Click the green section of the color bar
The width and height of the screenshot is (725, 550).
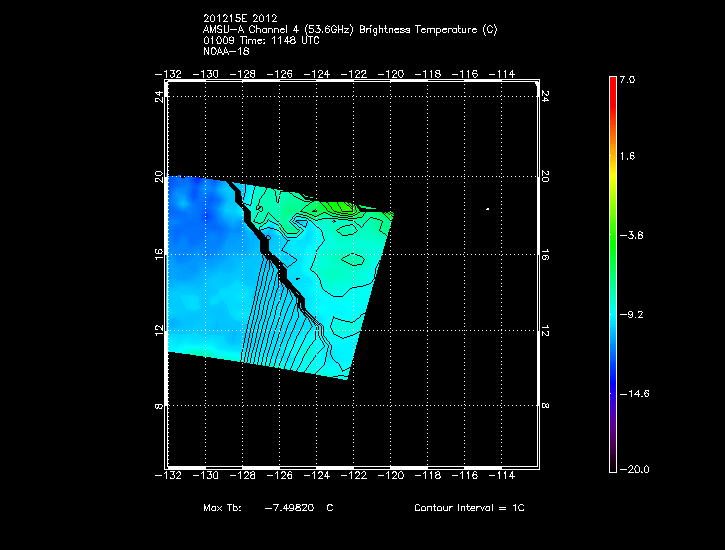(612, 250)
